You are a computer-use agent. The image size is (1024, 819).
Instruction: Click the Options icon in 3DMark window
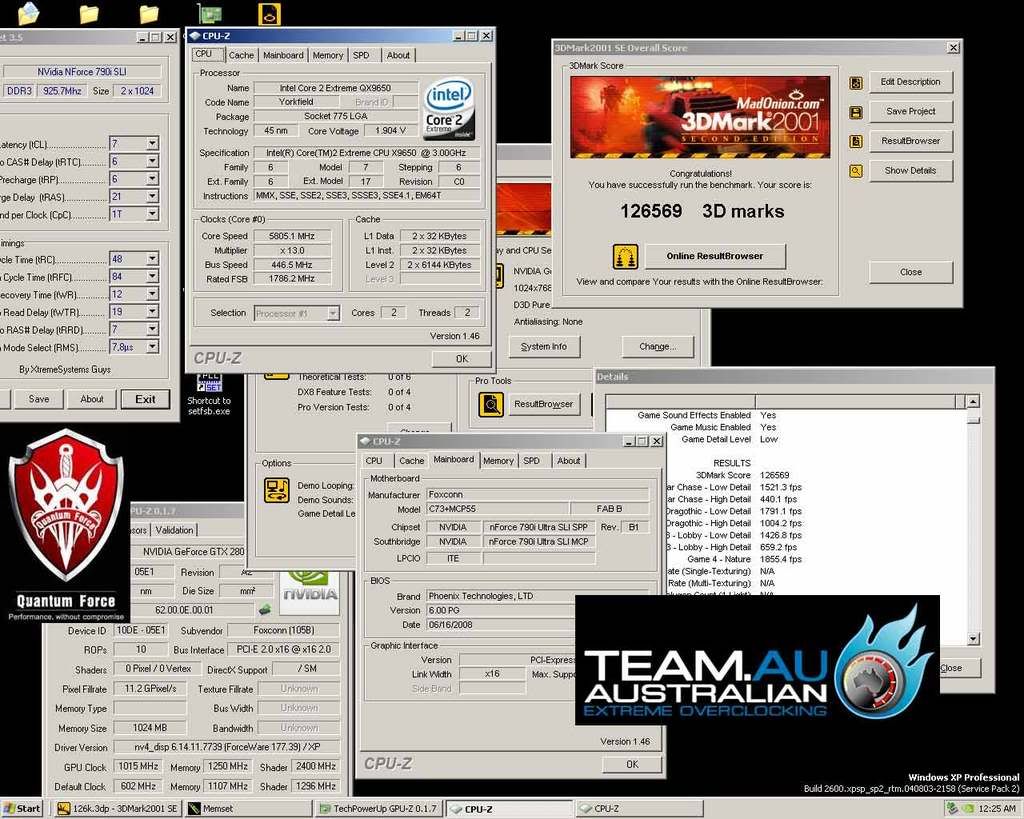click(276, 490)
